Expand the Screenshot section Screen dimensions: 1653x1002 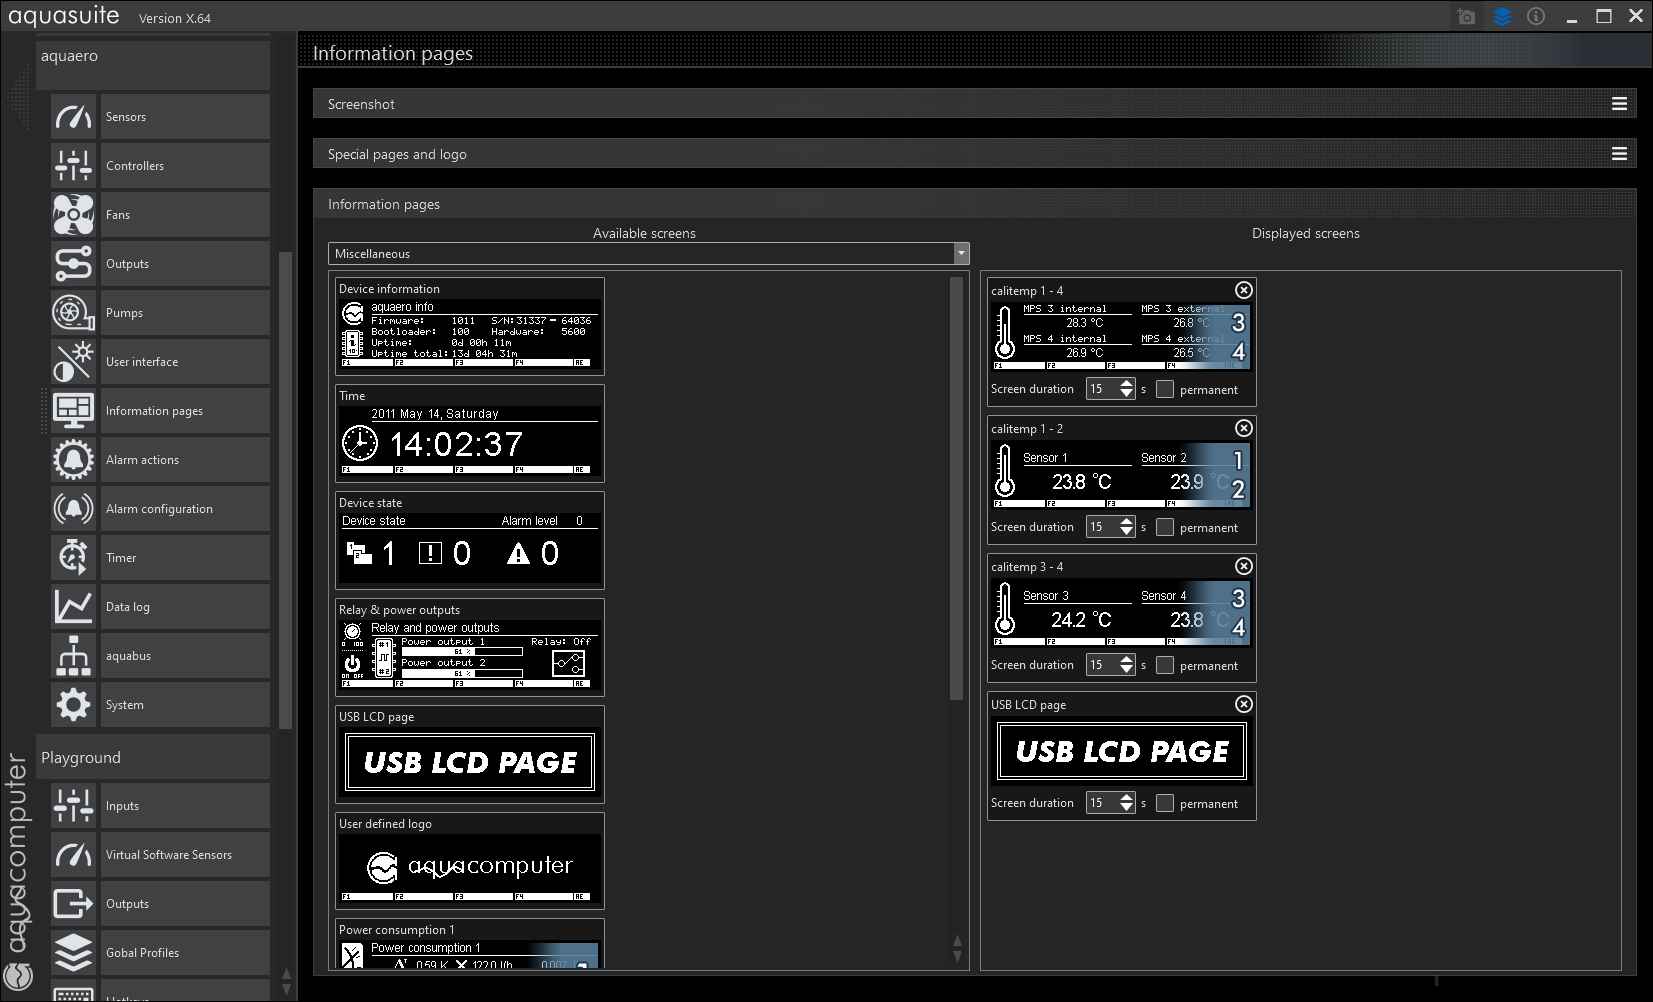click(1619, 104)
